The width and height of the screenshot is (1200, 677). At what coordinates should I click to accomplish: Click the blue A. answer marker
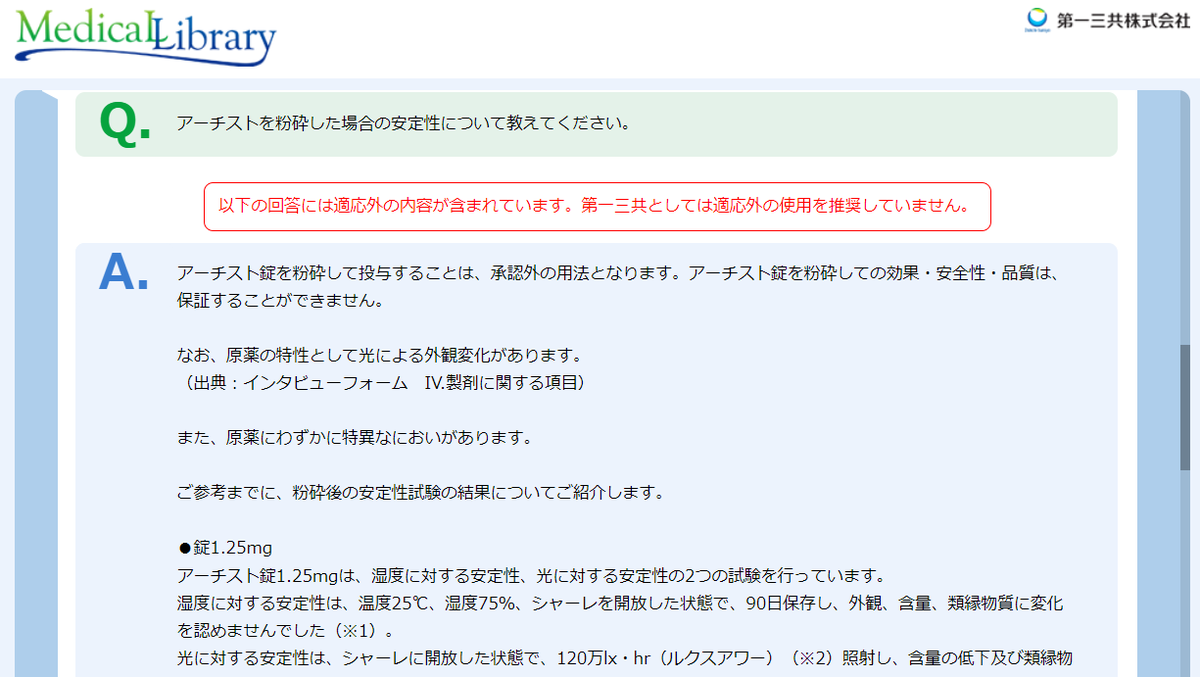coord(124,272)
